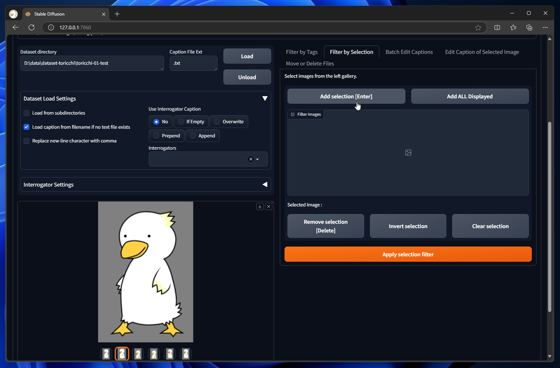The image size is (560, 368).
Task: Select the orange-highlighted gallery thumbnail
Action: coord(122,354)
